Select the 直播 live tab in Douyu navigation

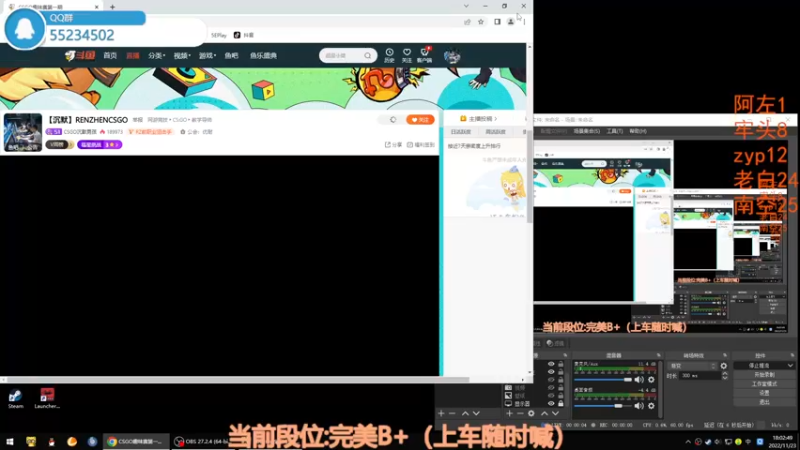click(x=133, y=55)
